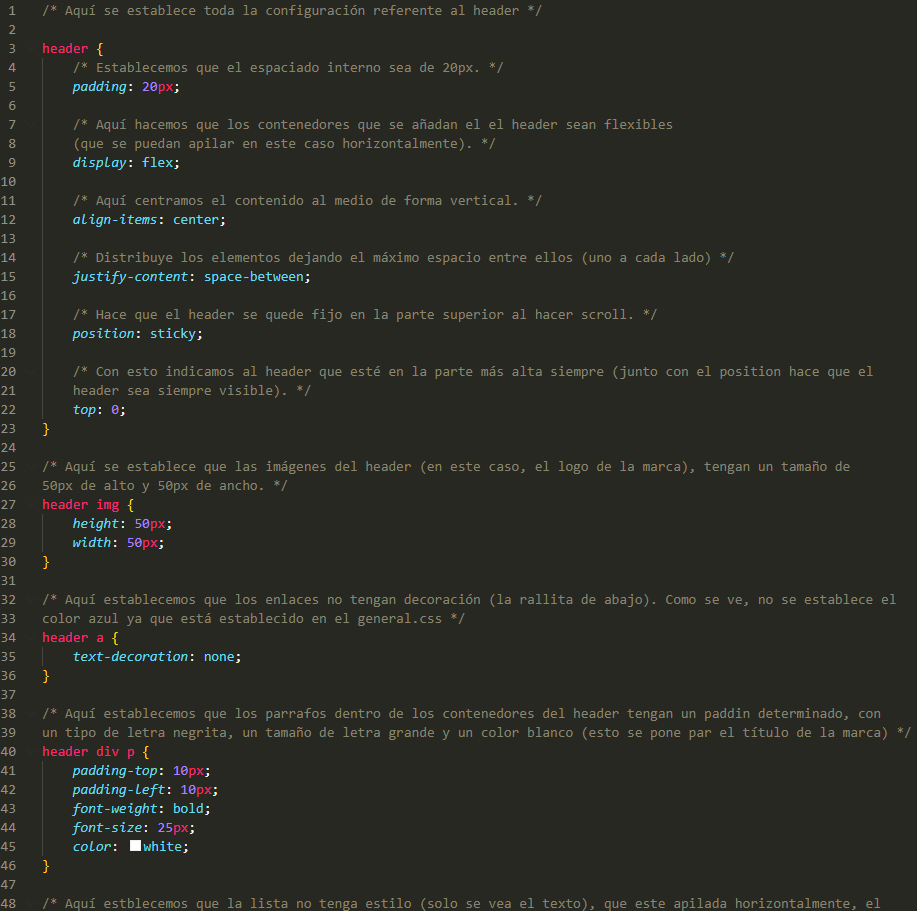Click the 'top' property on line 22
This screenshot has width=917, height=911.
pos(84,410)
